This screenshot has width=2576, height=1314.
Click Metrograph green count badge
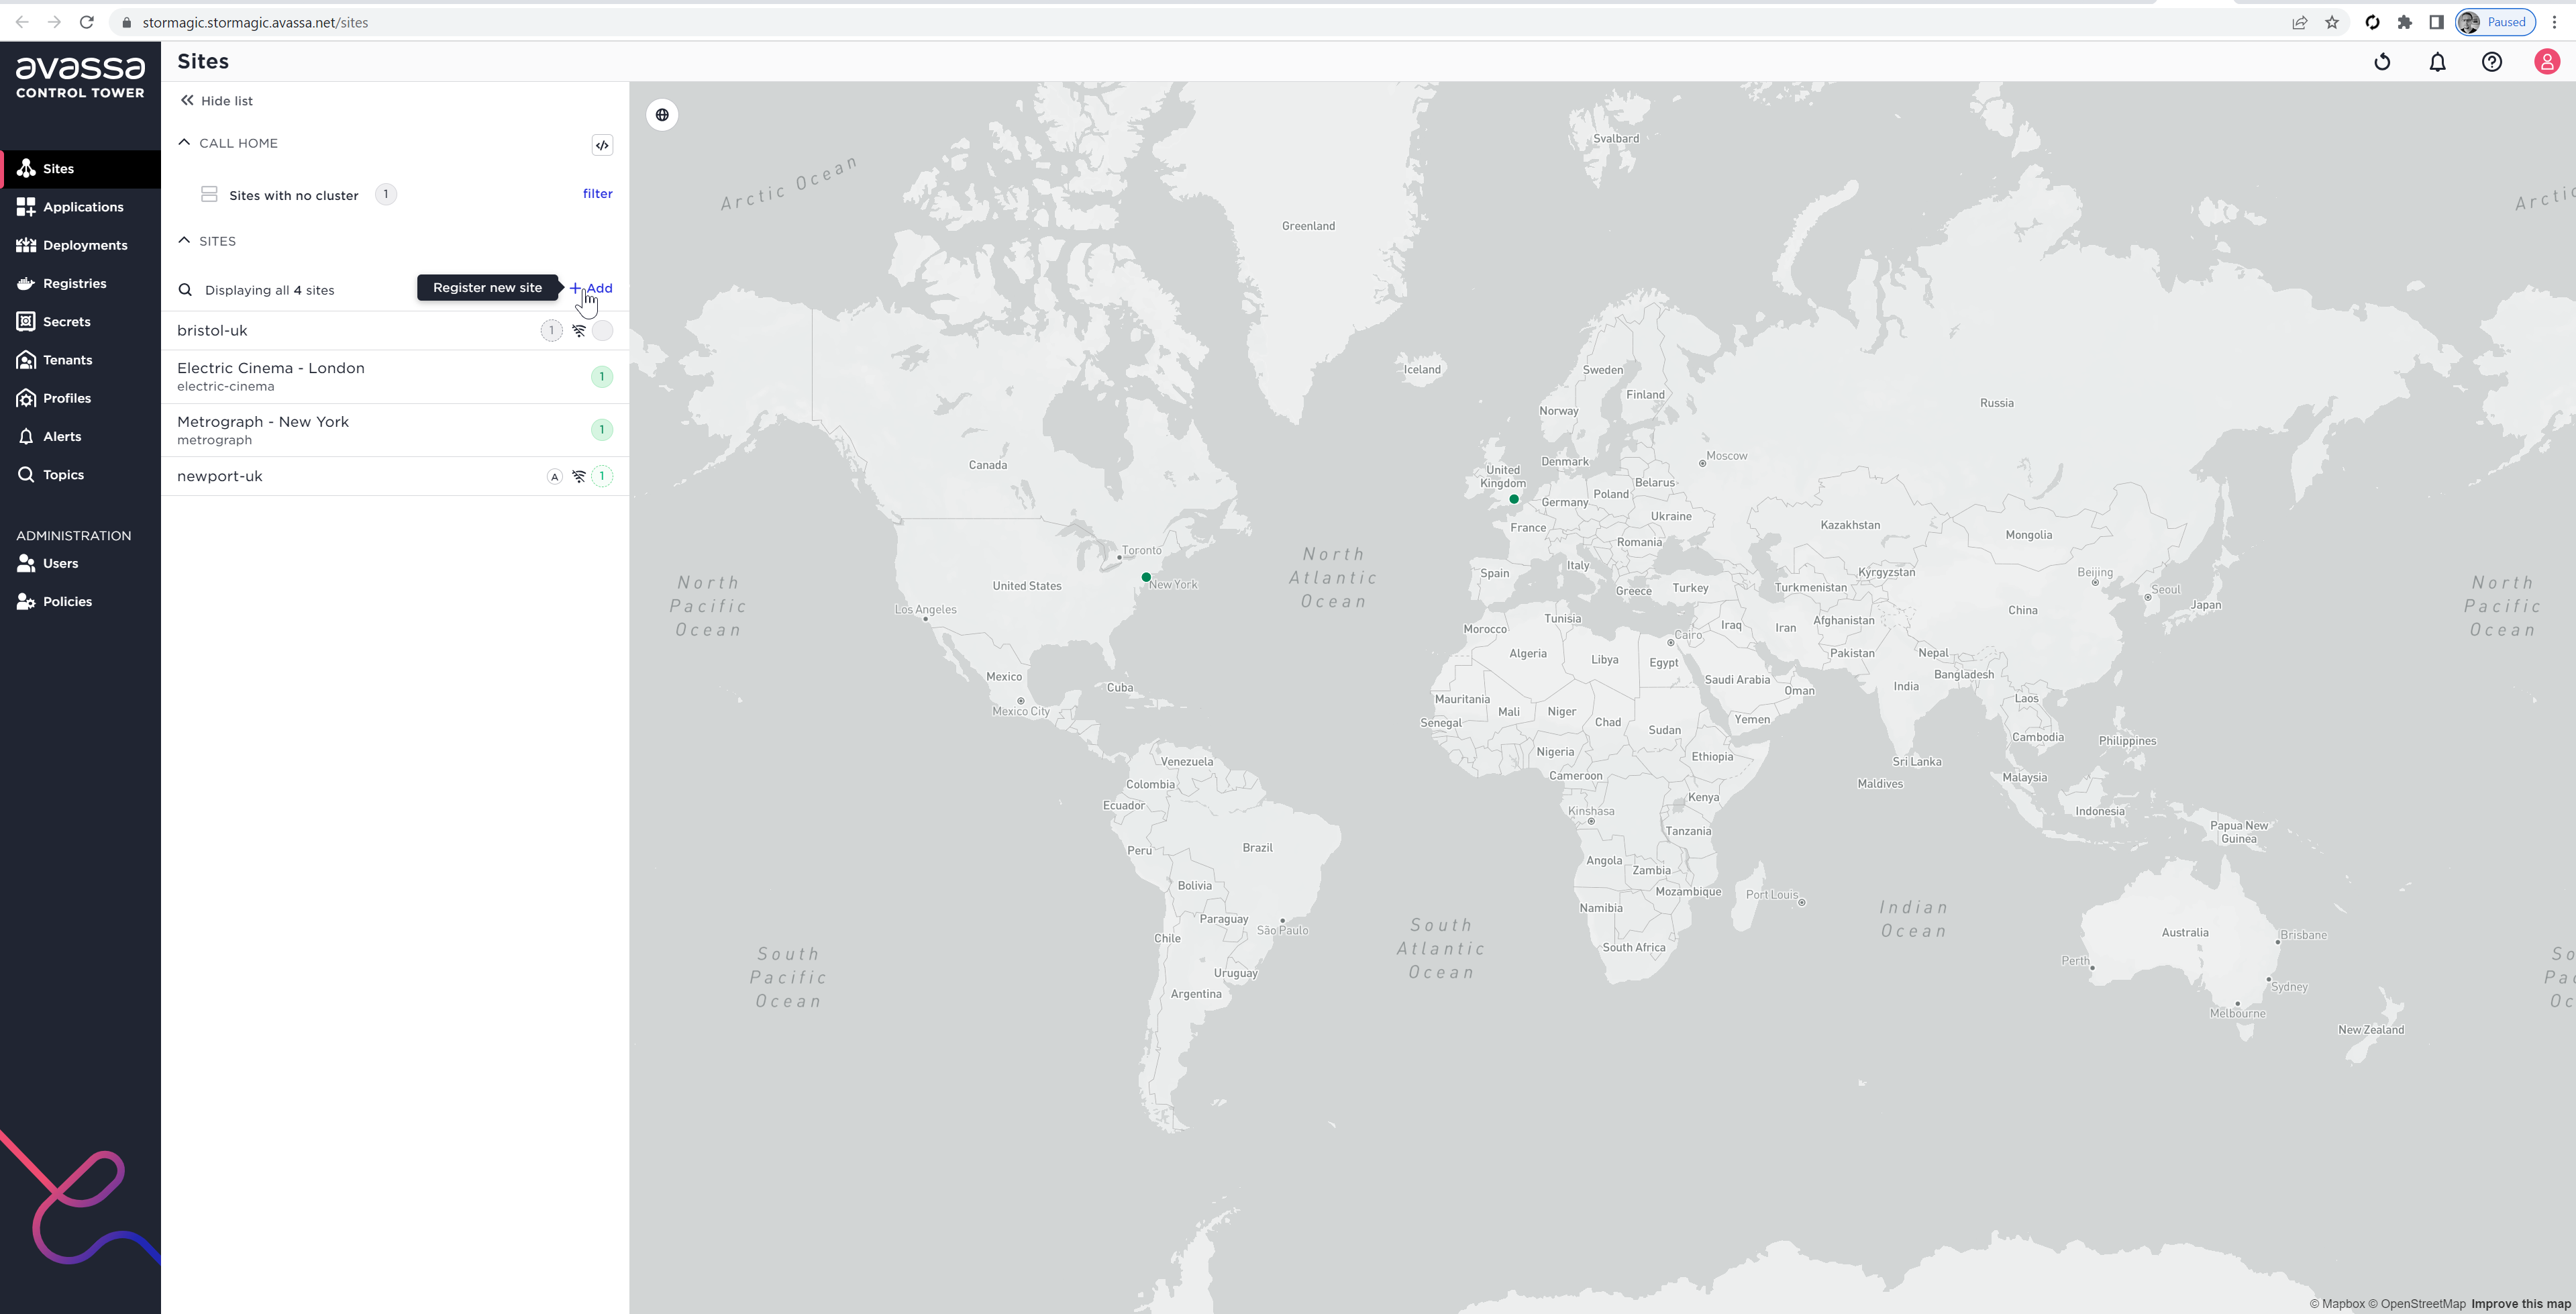click(x=602, y=430)
